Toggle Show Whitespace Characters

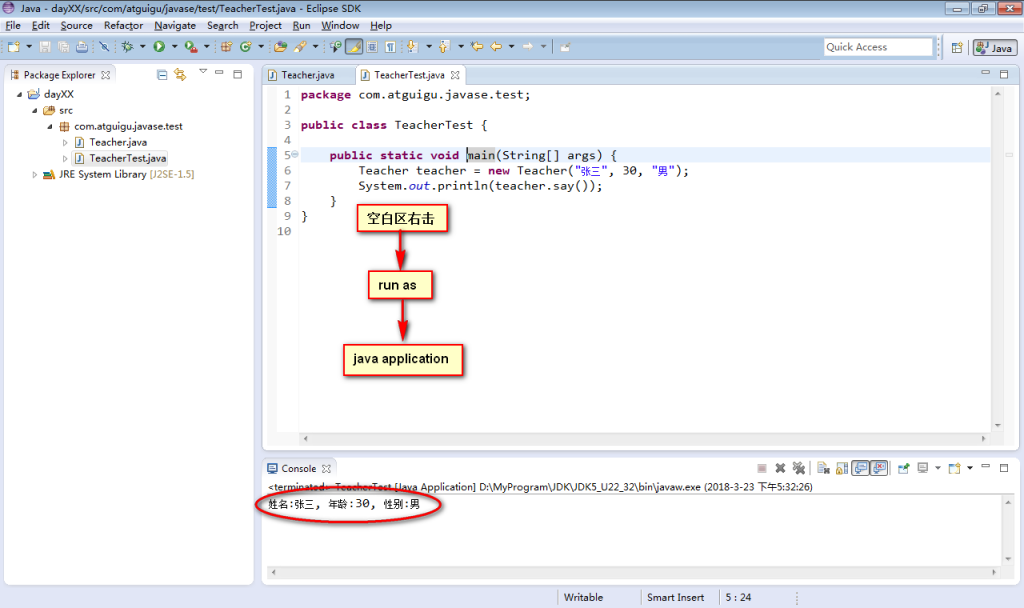pyautogui.click(x=390, y=47)
